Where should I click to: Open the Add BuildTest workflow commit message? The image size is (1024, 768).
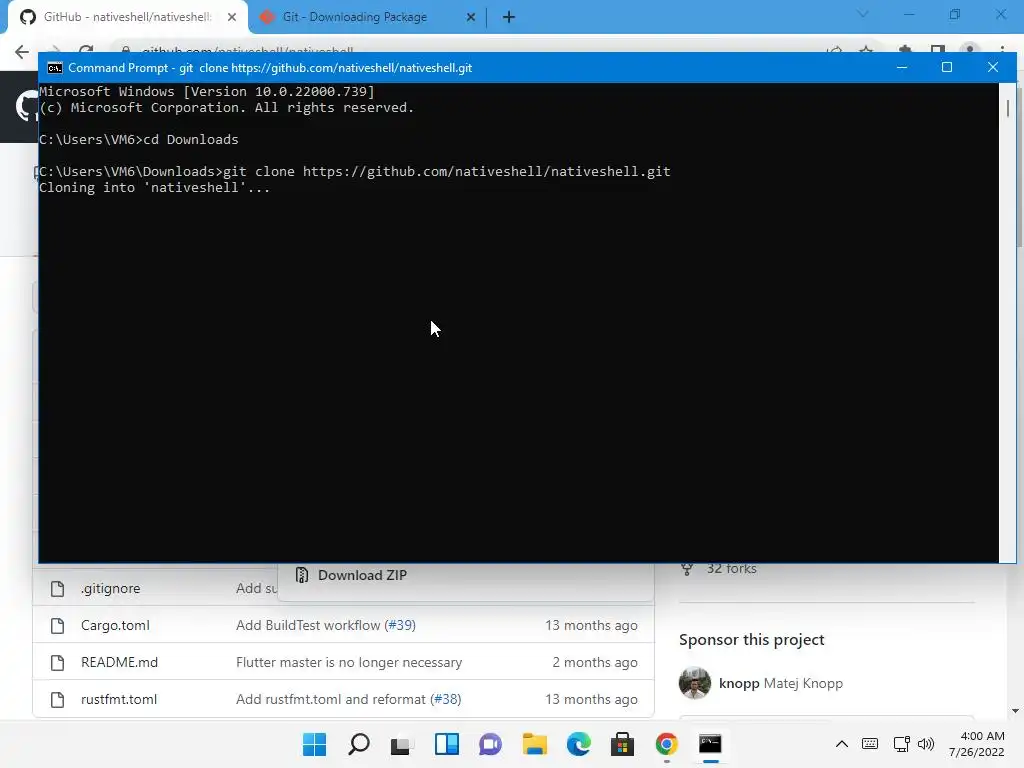(308, 625)
